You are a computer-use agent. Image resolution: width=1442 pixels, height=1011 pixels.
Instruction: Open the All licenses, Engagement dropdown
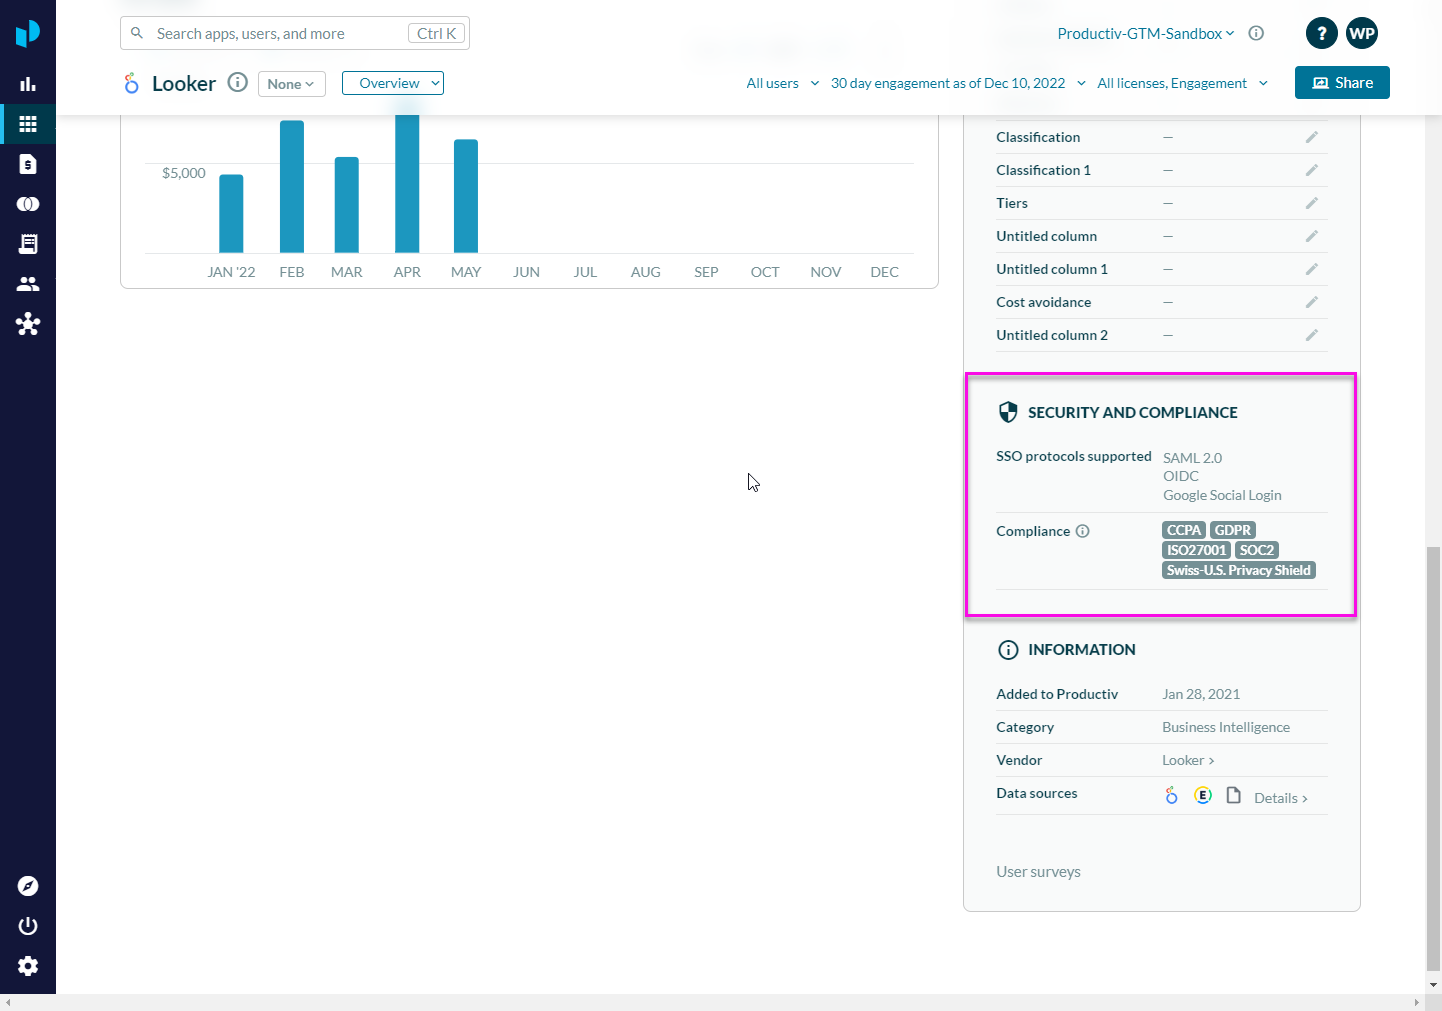(1182, 83)
